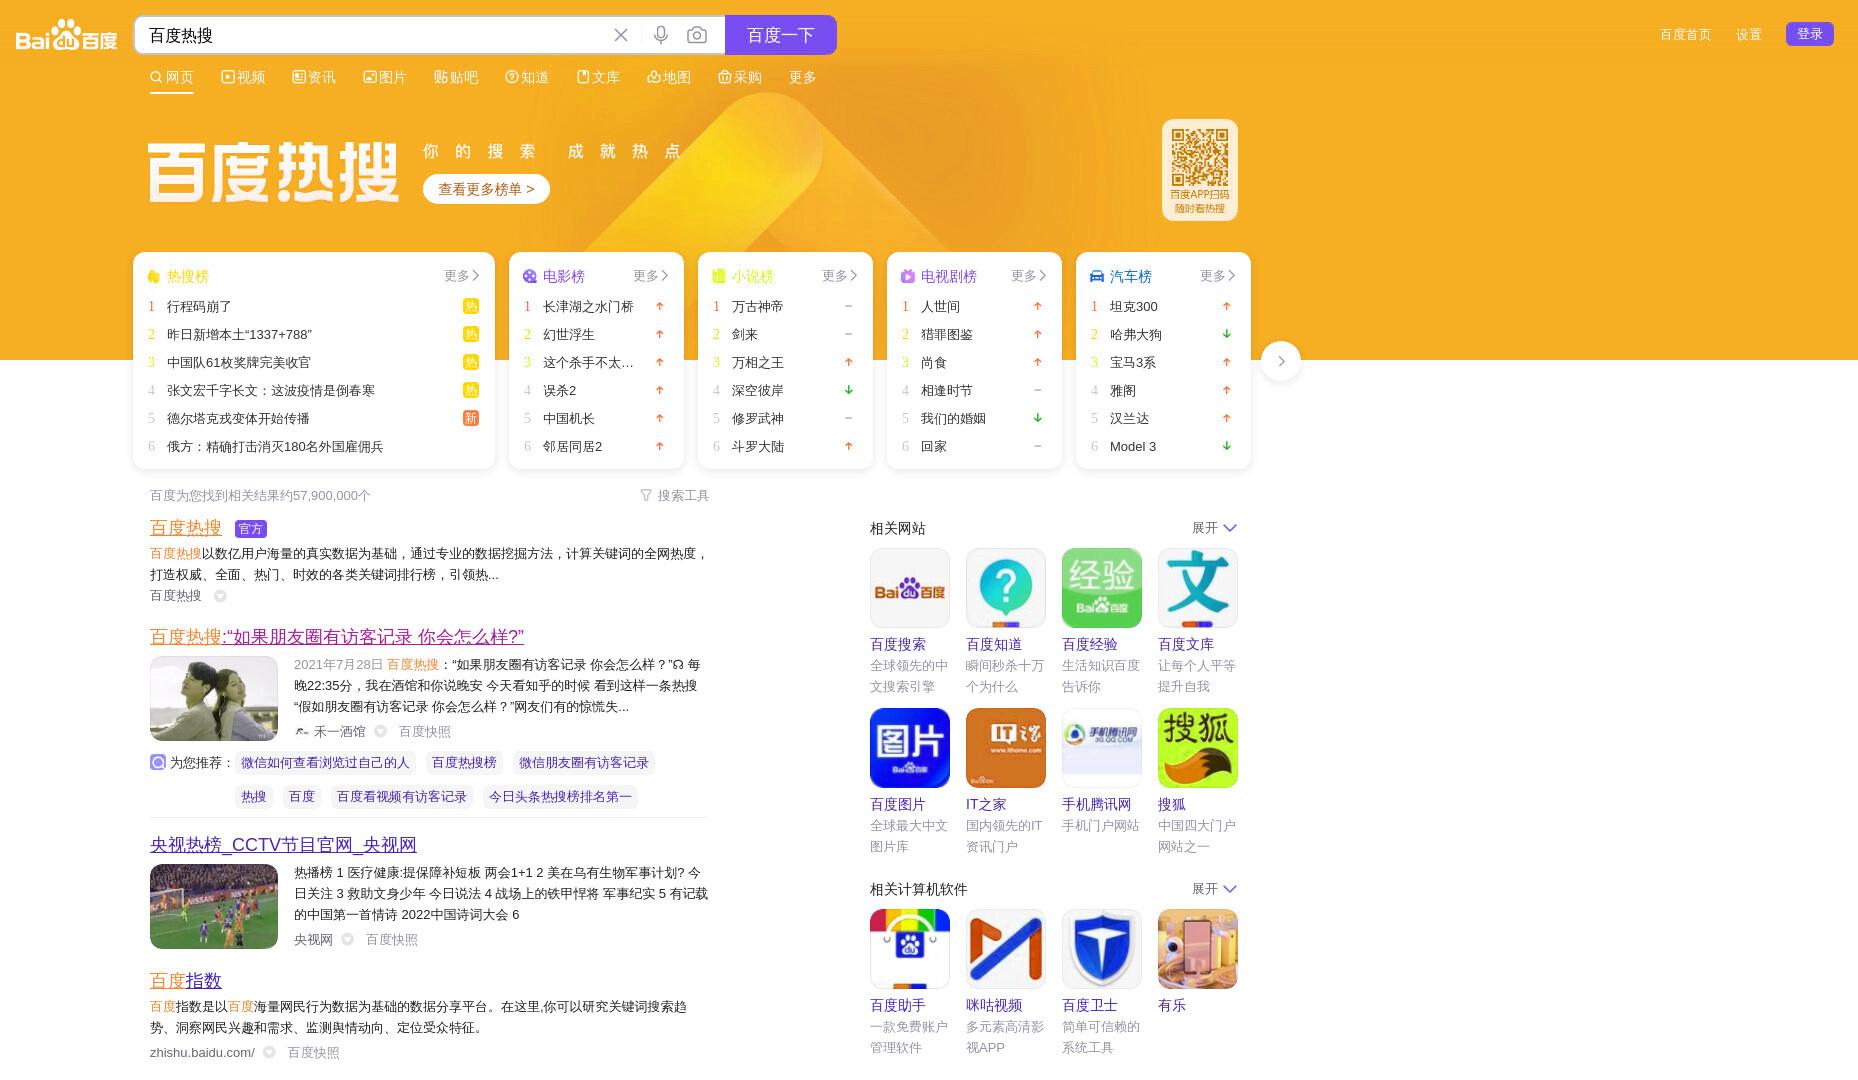1858x1080 pixels.
Task: Show next ranking lists with right arrow
Action: 1281,361
